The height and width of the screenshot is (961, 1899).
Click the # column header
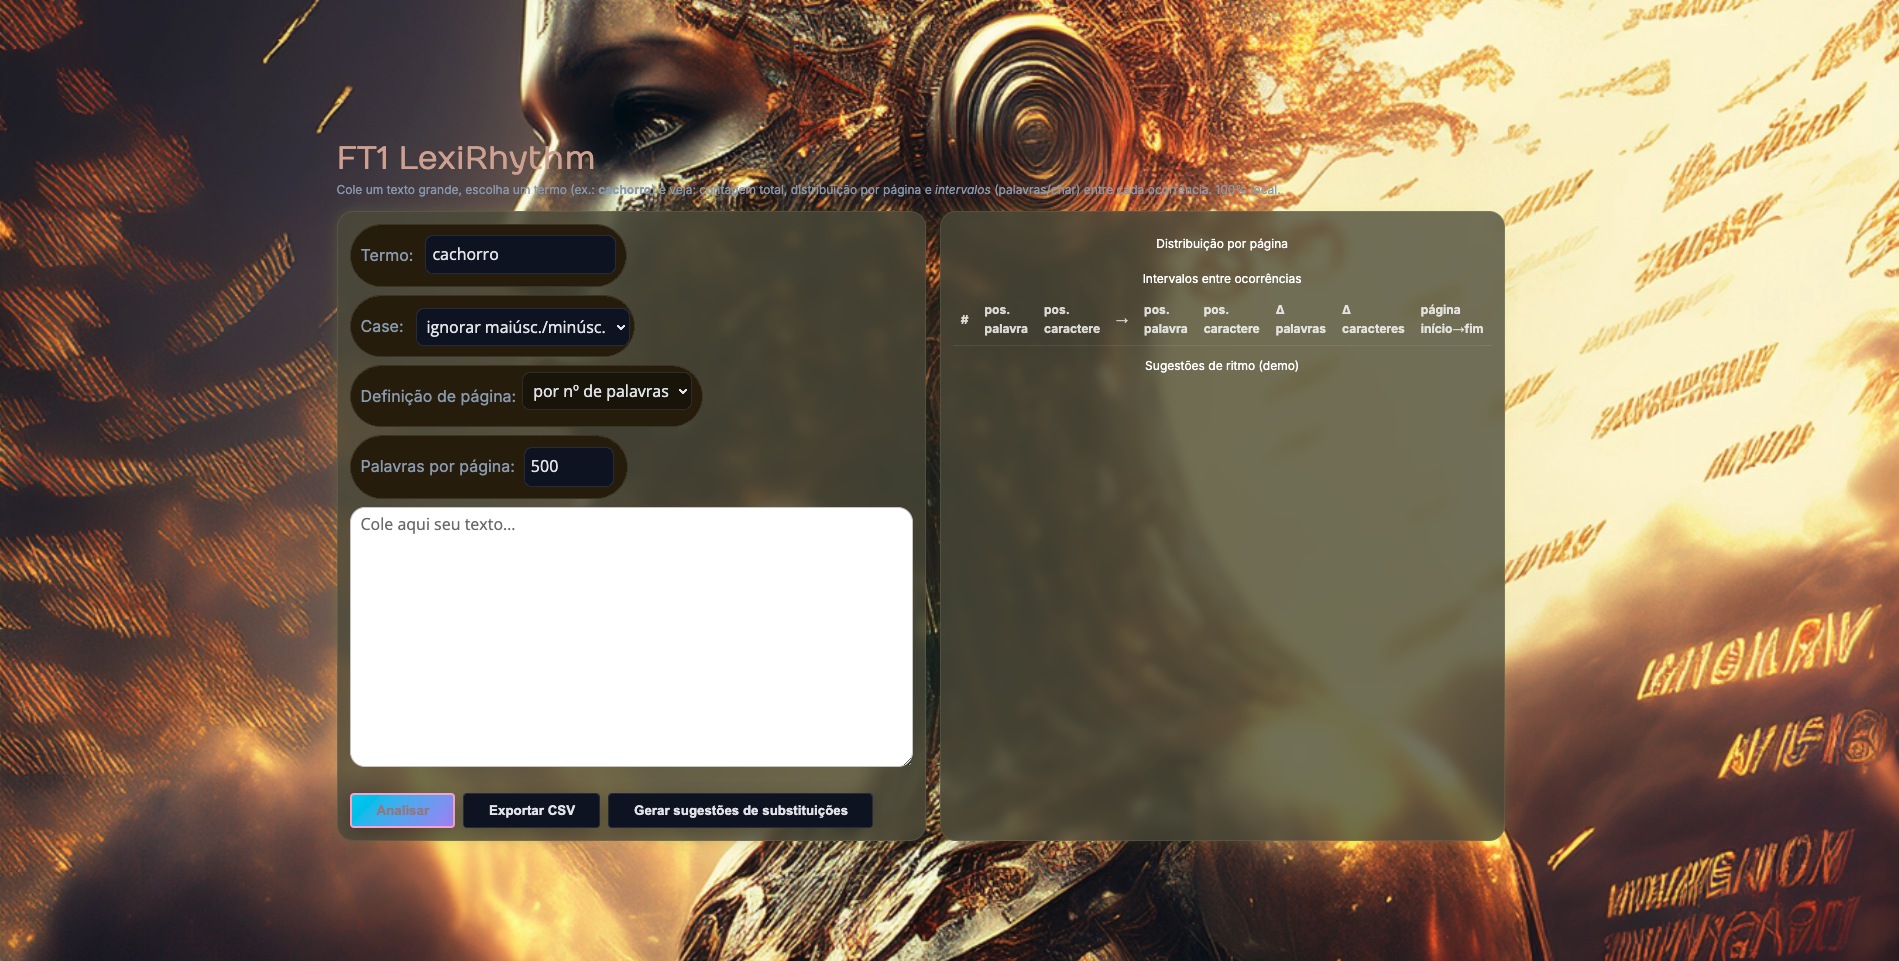tap(964, 320)
